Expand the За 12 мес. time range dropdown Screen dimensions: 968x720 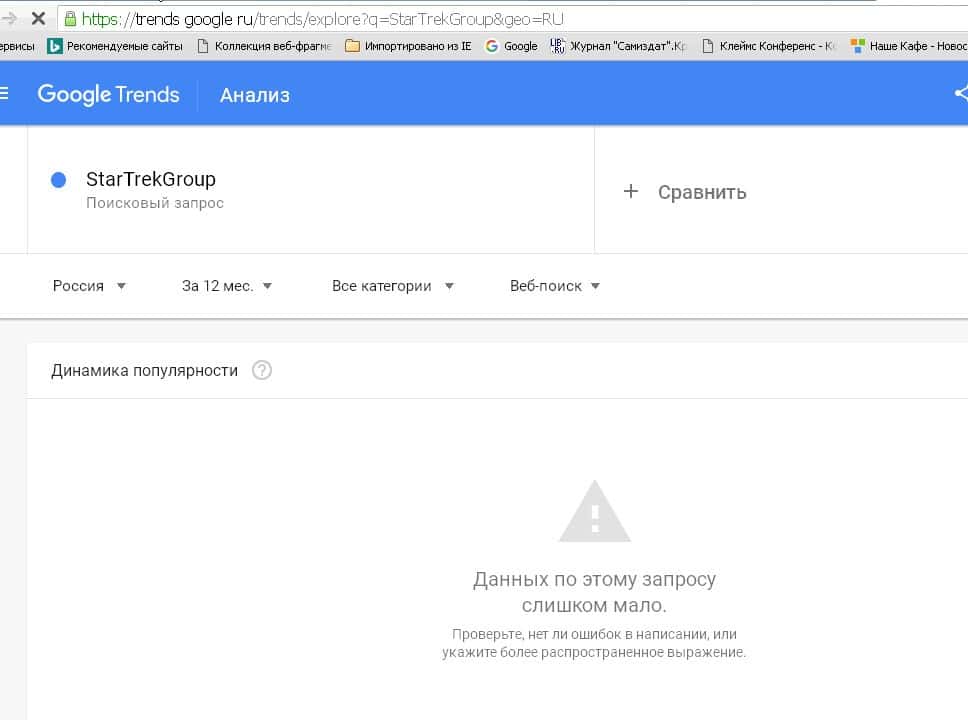[x=227, y=286]
